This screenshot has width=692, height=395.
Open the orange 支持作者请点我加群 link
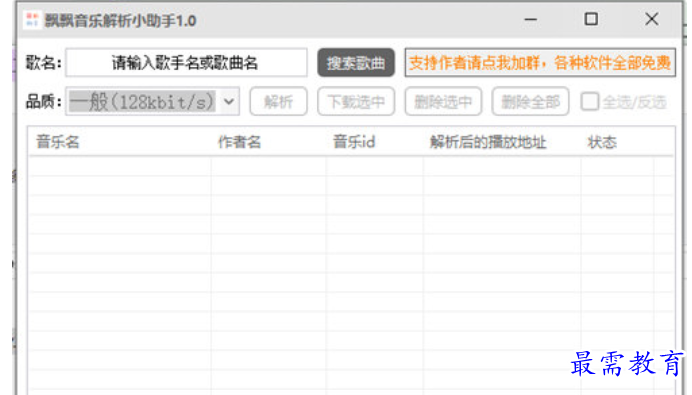point(540,63)
